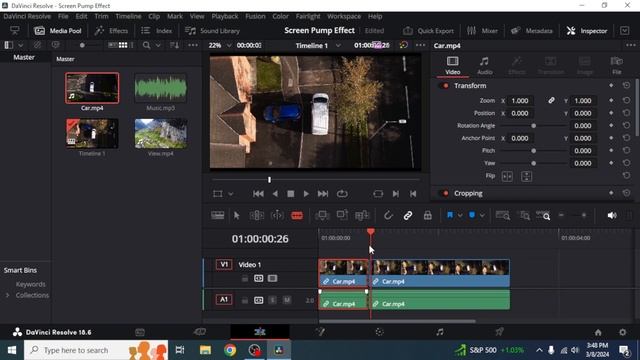The image size is (640, 360).
Task: Toggle Linked Selection chain icon
Action: [408, 216]
